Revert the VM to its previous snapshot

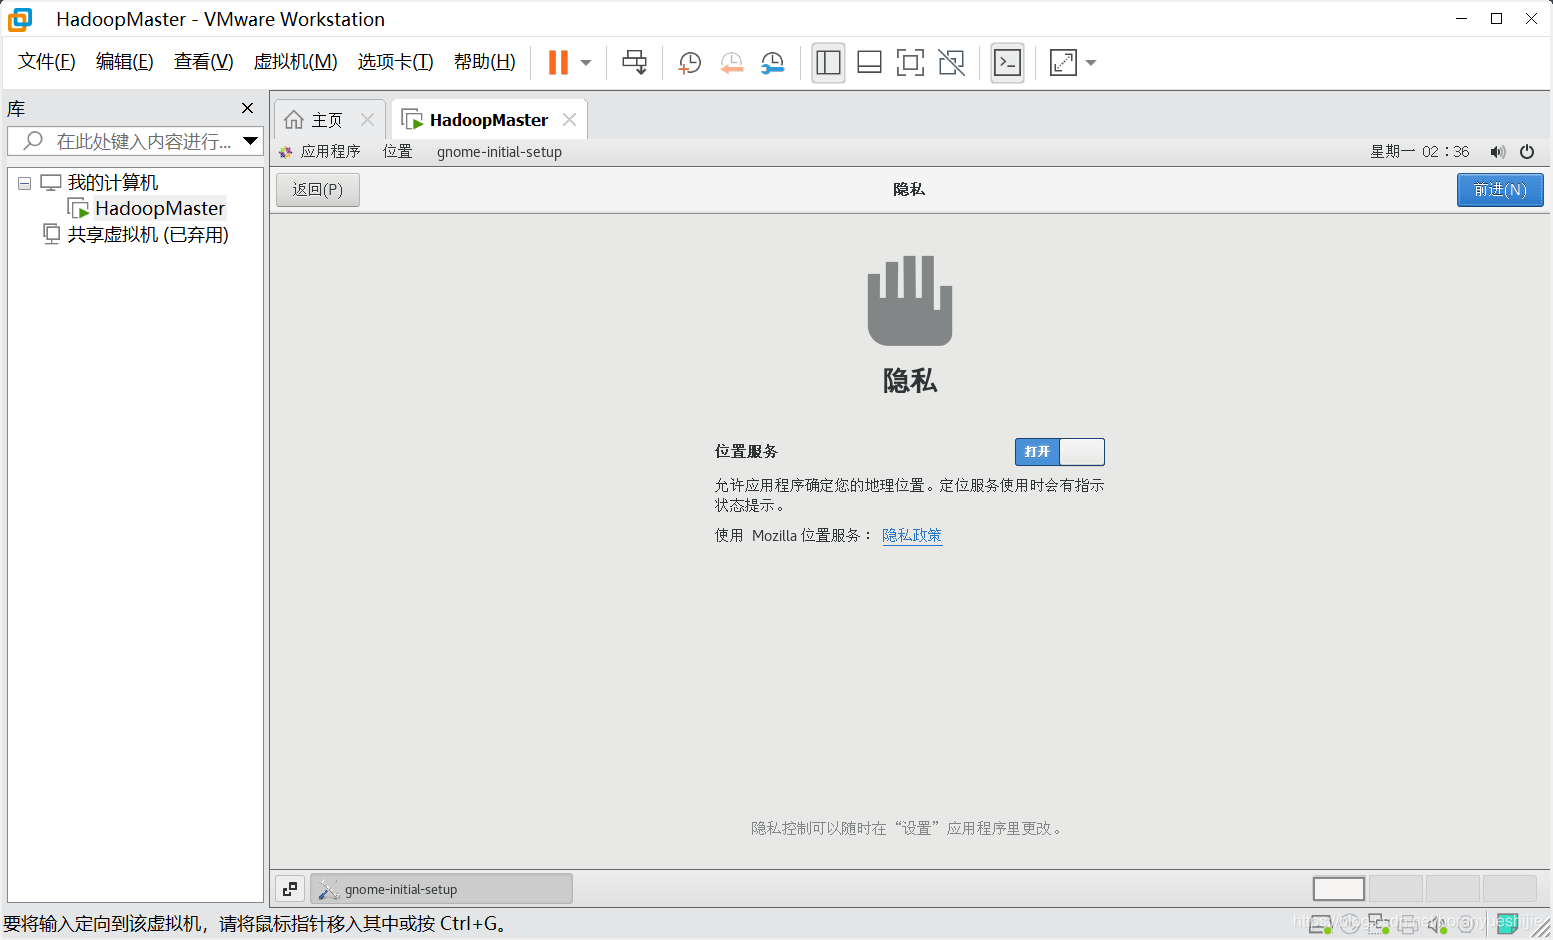[732, 63]
